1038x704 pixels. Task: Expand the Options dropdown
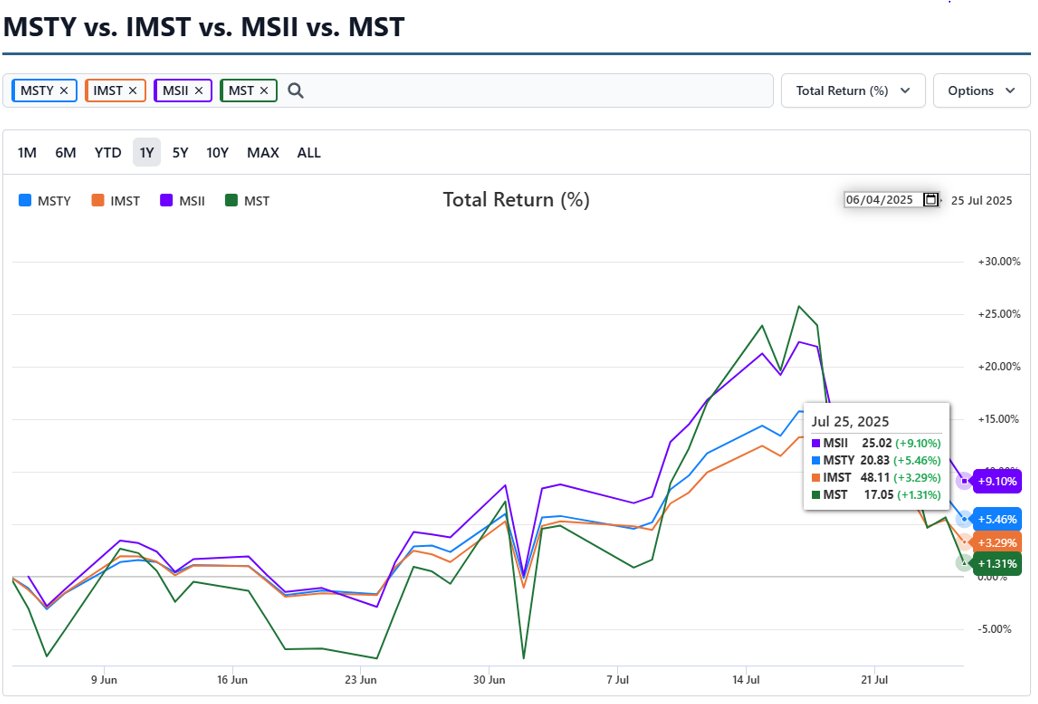click(x=981, y=91)
